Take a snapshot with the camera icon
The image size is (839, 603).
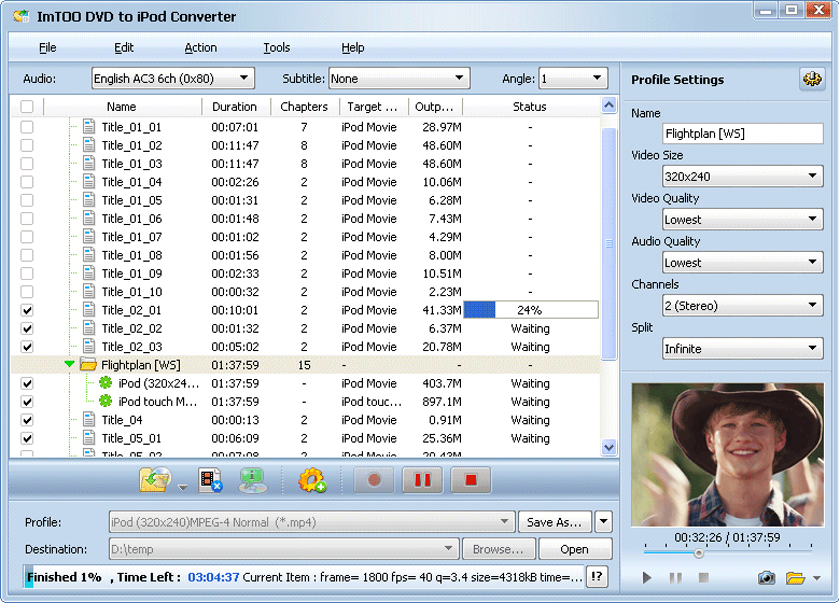coord(766,578)
